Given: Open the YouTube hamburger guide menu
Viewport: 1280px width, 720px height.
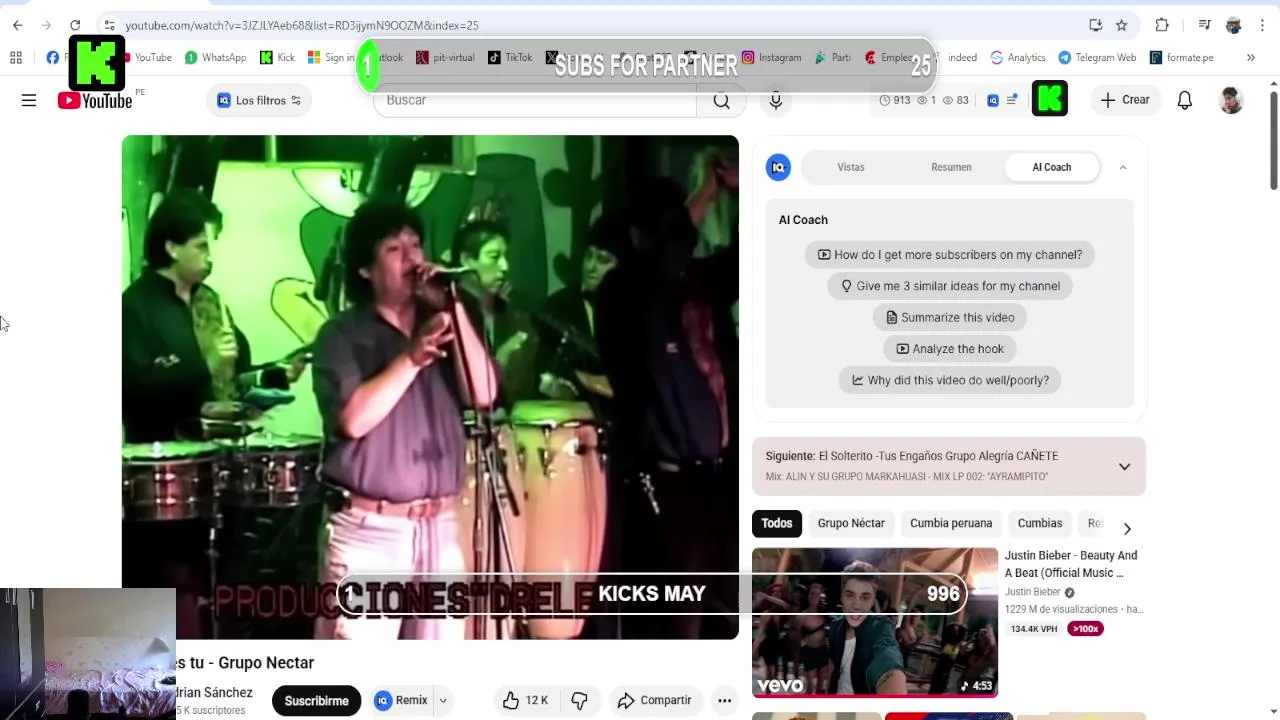Looking at the screenshot, I should [x=29, y=100].
